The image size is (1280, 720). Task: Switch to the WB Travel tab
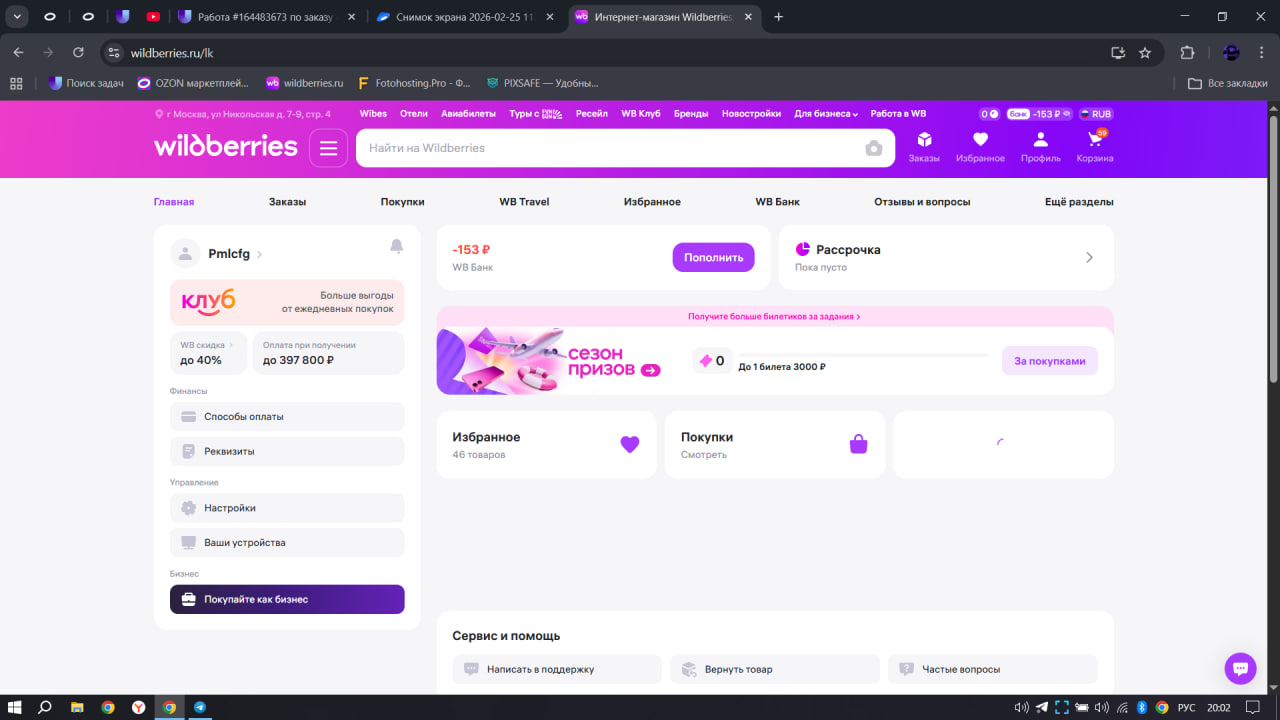(524, 202)
